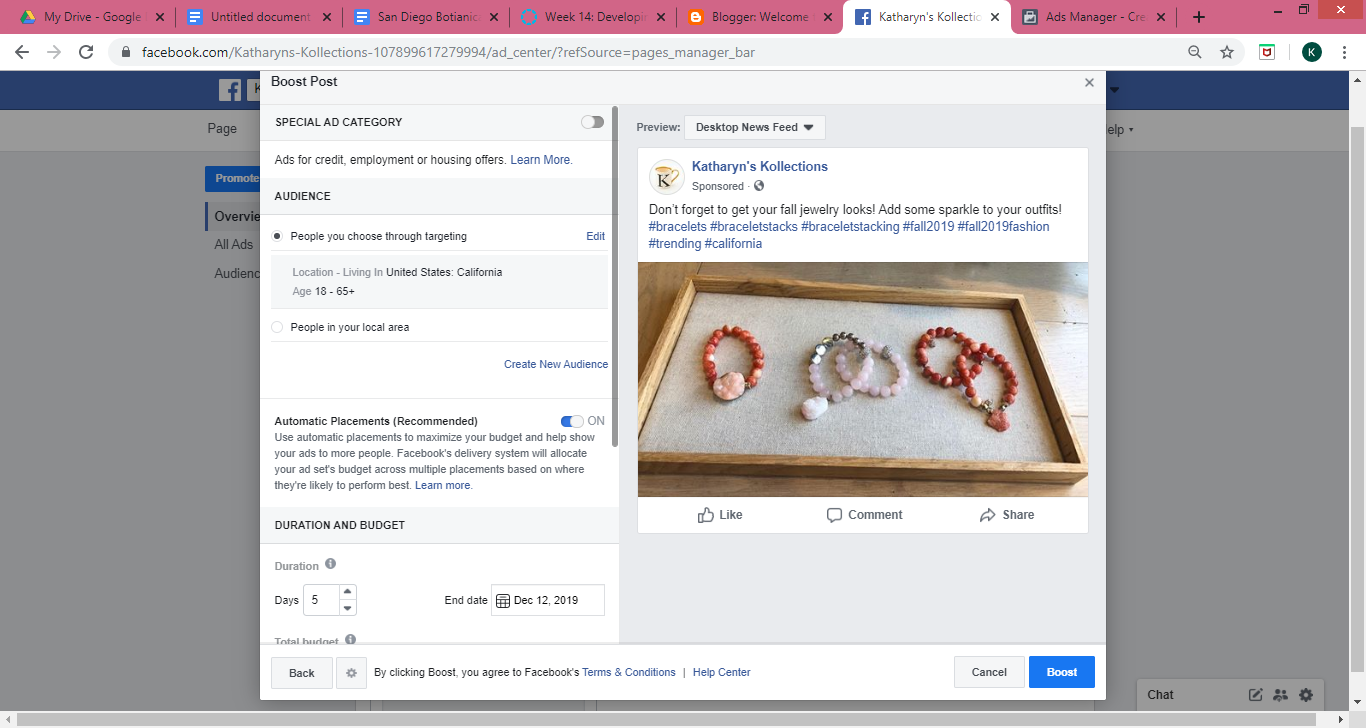Click the Share icon in ad preview

[x=987, y=515]
